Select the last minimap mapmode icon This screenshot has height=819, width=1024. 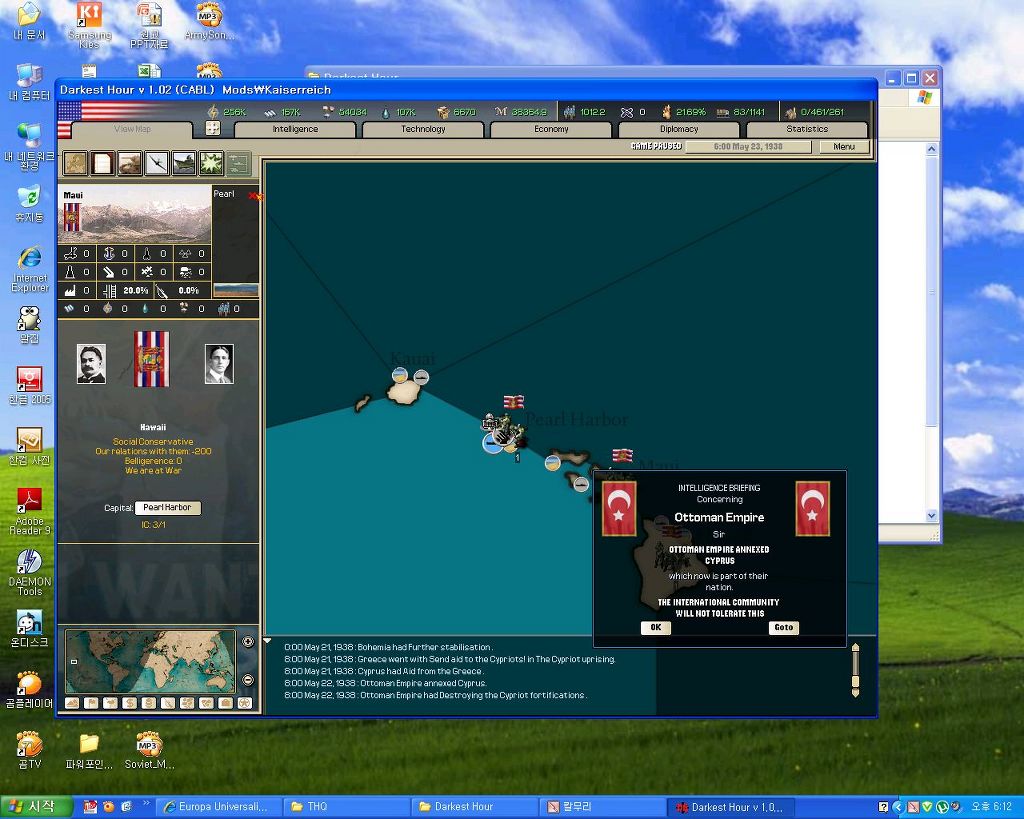[x=245, y=703]
